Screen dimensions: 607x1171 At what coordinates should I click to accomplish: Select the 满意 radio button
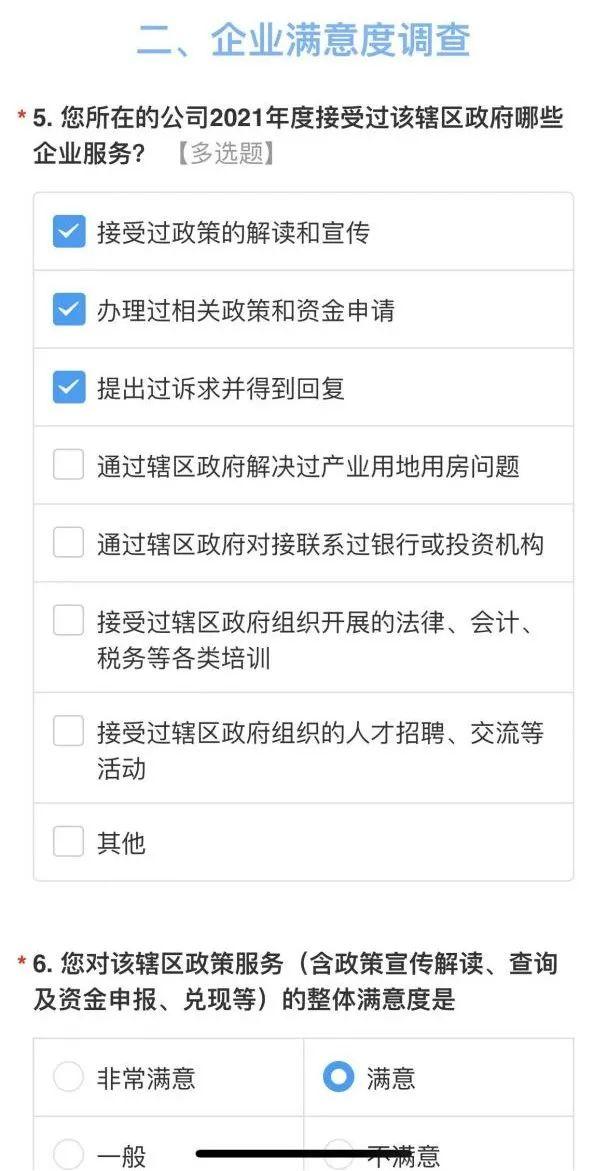(339, 1077)
